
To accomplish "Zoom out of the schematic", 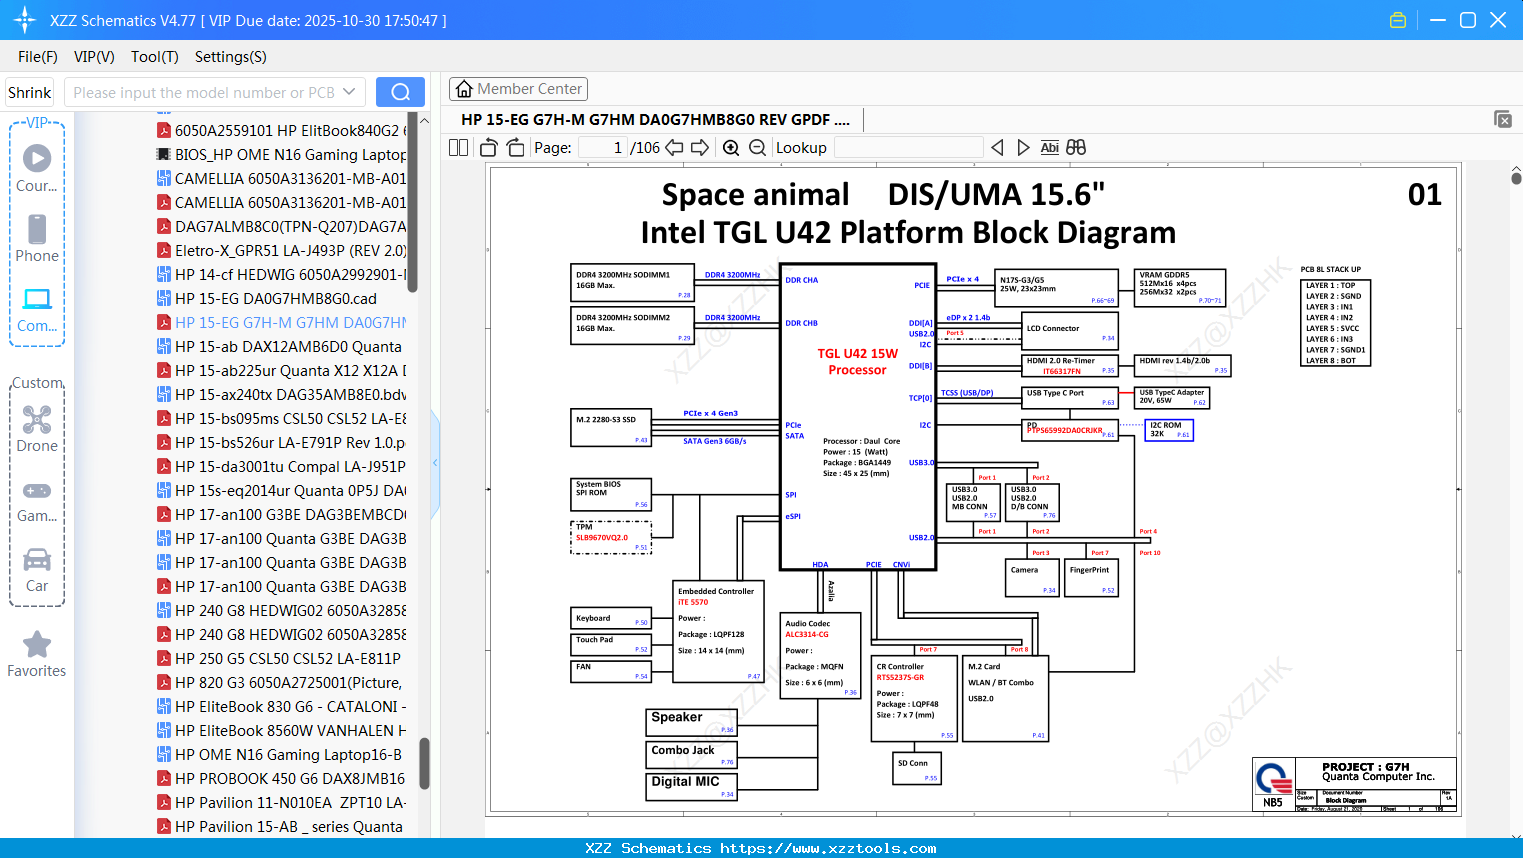I will pyautogui.click(x=758, y=147).
